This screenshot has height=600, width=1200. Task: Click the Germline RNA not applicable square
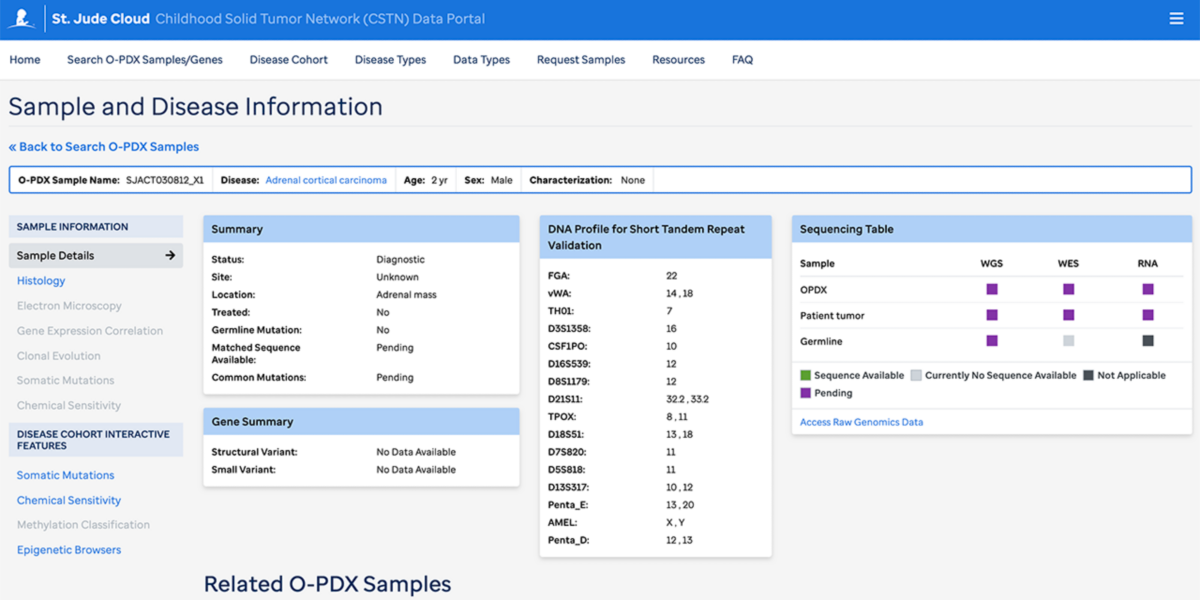(x=1148, y=341)
